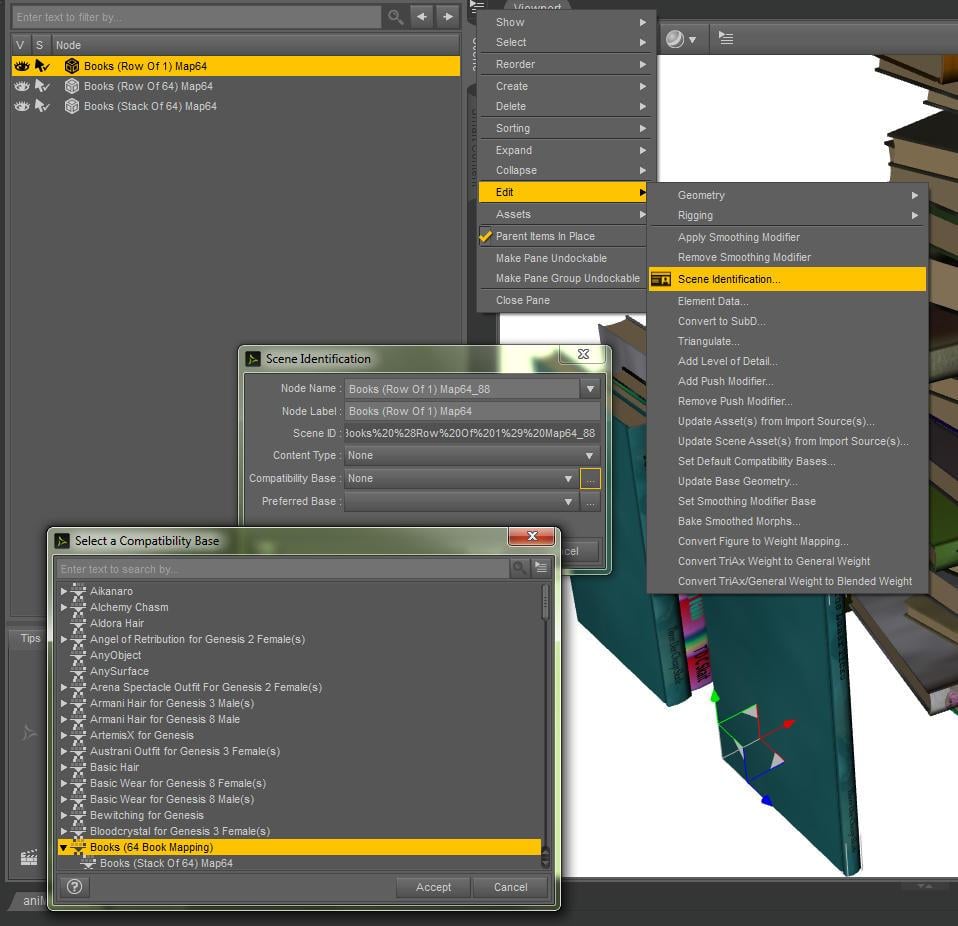
Task: Toggle visibility eye for Books (Row Of 64) Map64
Action: tap(22, 86)
